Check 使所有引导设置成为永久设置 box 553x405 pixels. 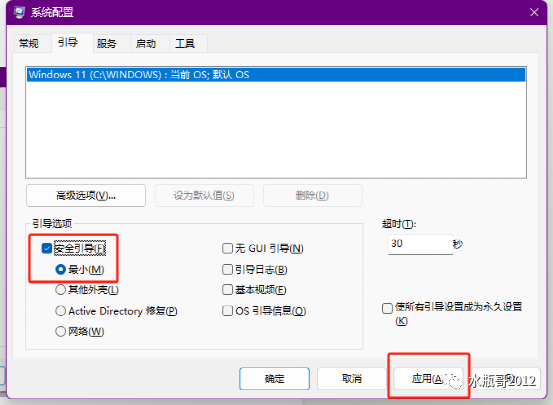387,308
